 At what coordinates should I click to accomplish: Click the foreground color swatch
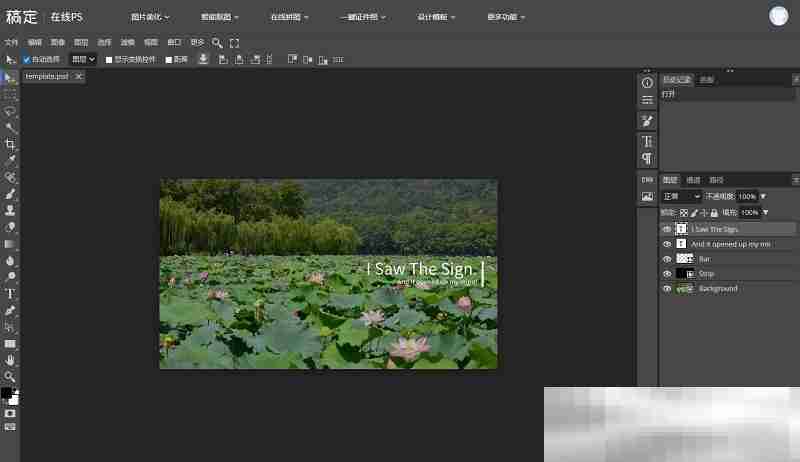click(6, 393)
